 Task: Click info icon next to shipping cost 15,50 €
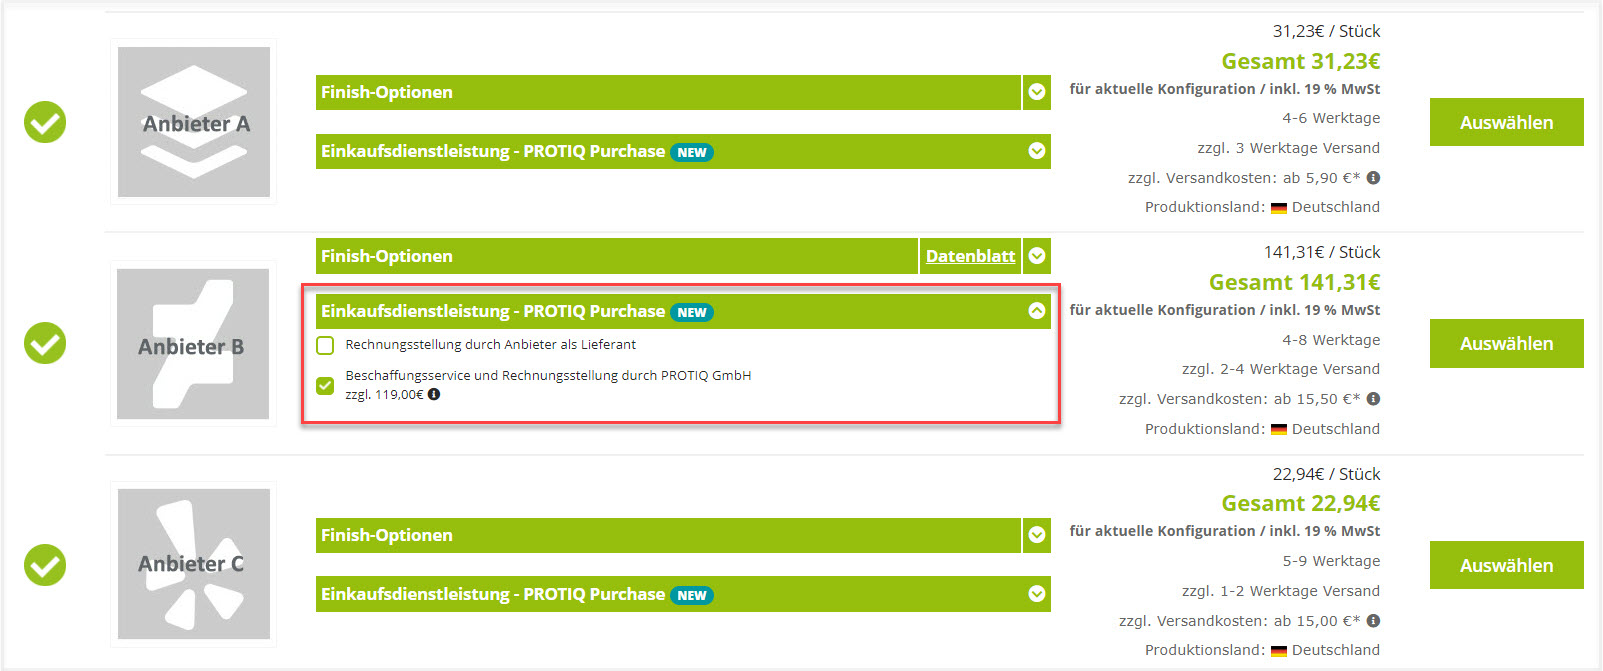[1374, 399]
